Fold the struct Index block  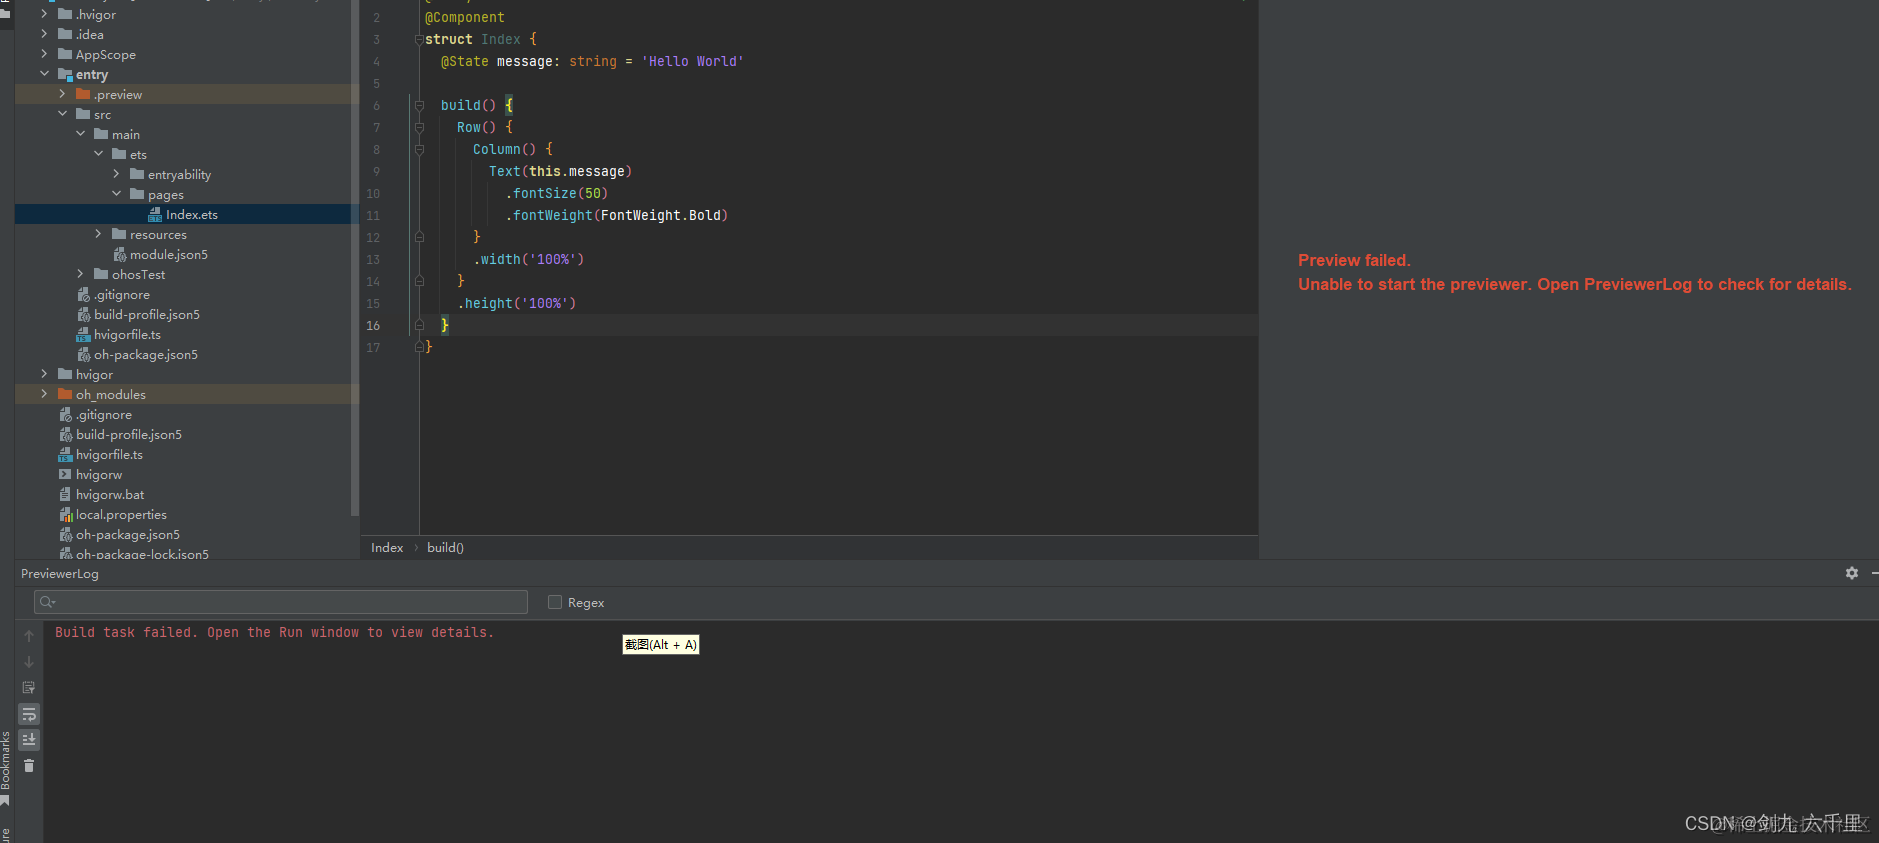[x=419, y=39]
